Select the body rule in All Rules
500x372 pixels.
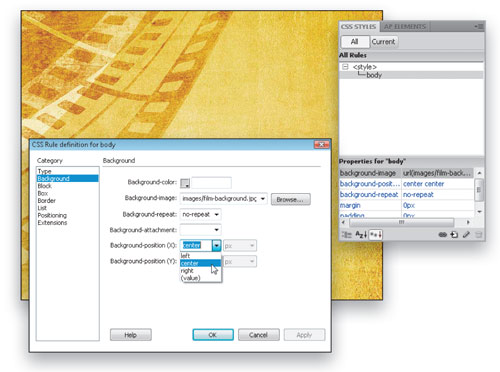click(374, 75)
